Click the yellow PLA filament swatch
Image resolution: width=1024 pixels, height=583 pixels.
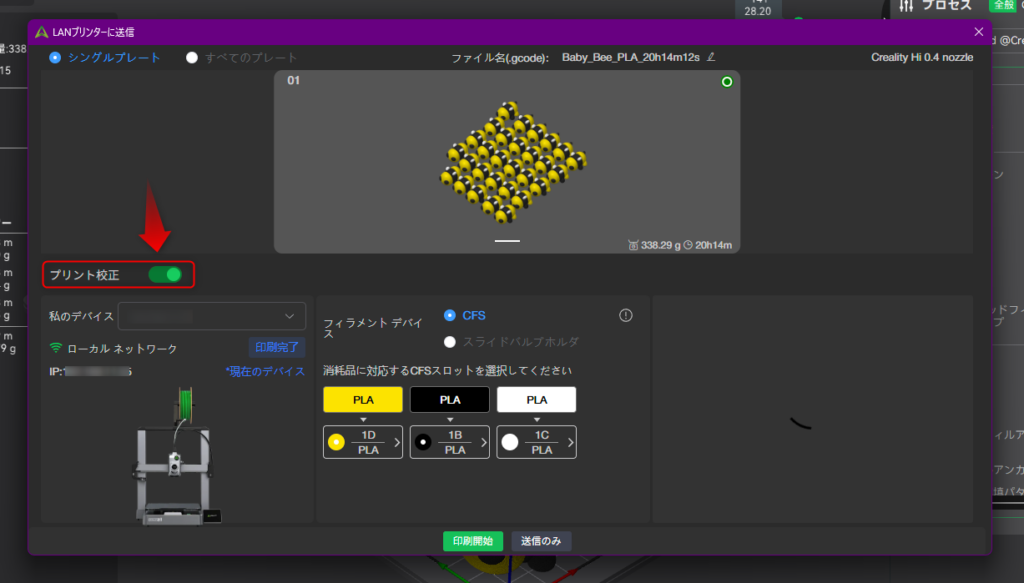click(362, 400)
